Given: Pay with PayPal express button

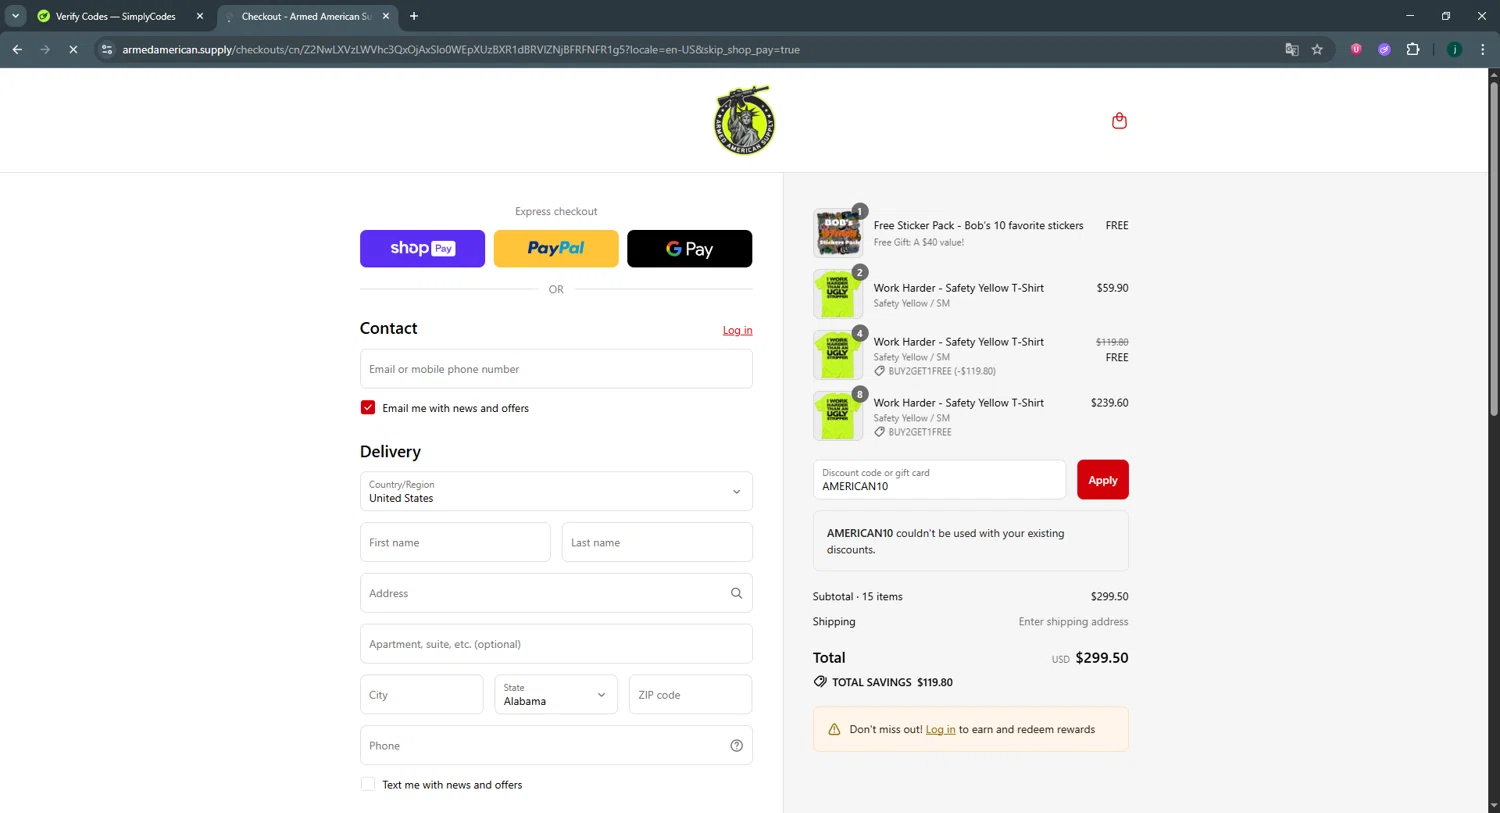Looking at the screenshot, I should pos(556,248).
